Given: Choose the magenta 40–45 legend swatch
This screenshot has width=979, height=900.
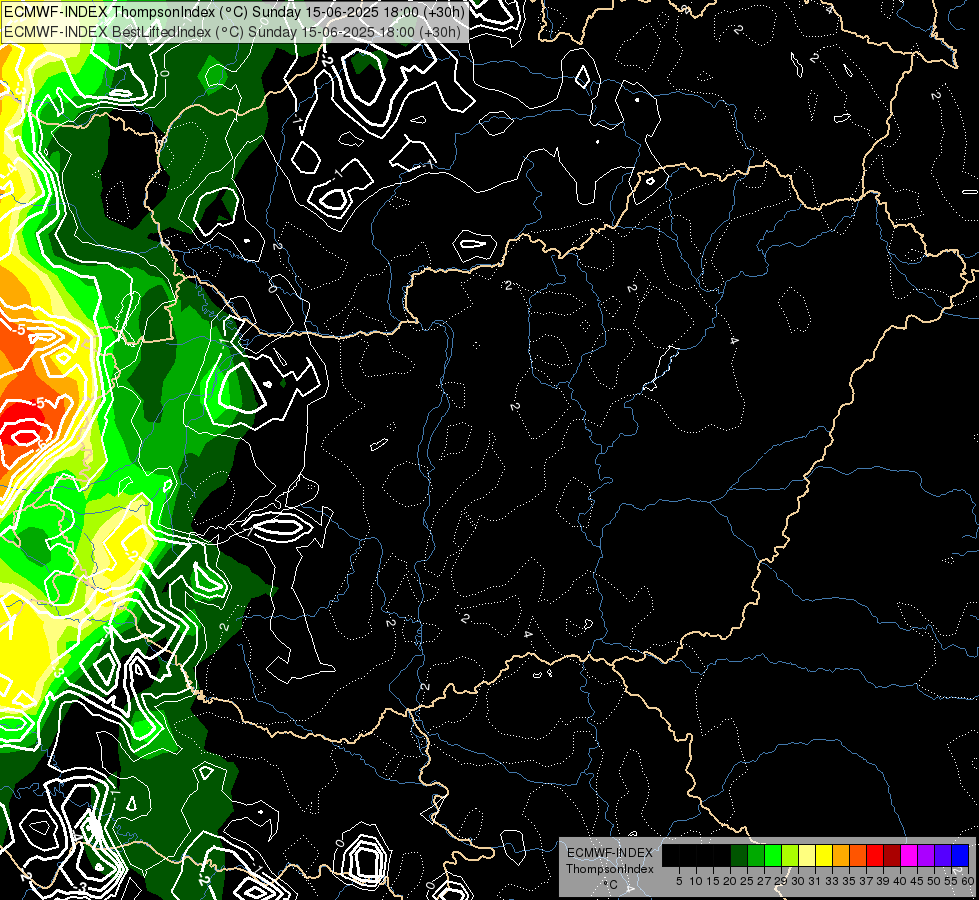Looking at the screenshot, I should point(909,855).
